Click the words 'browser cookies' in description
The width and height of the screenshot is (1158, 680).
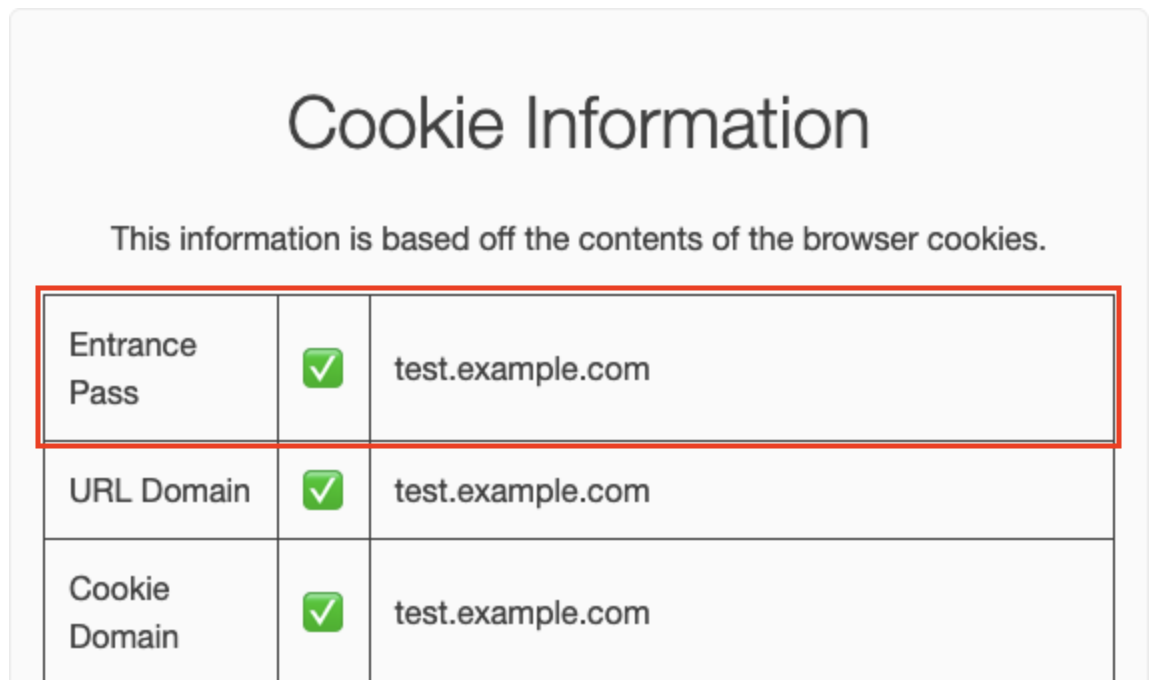coord(924,238)
